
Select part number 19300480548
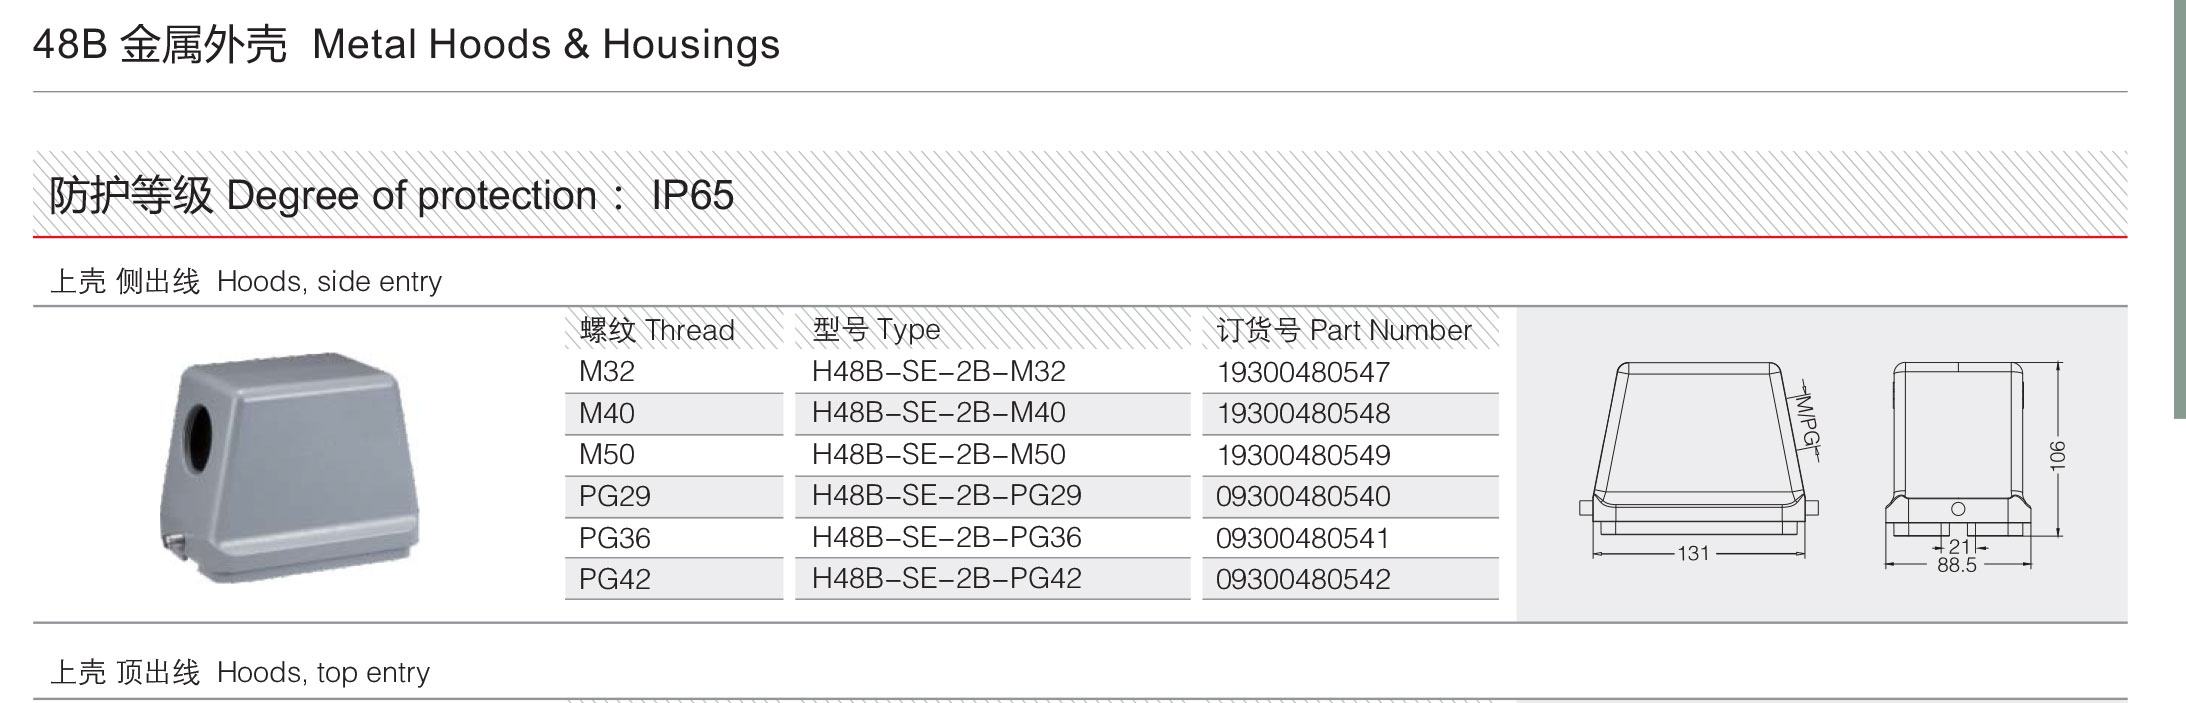[x=1303, y=414]
